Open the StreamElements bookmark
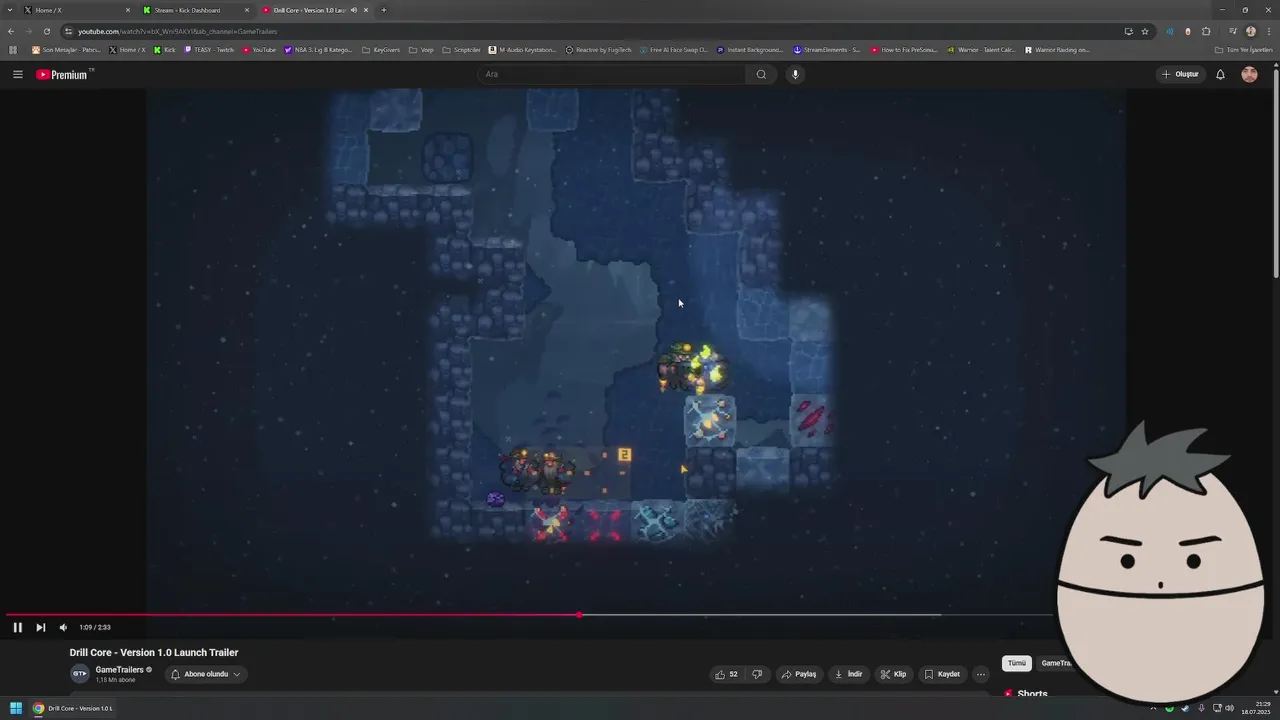 [826, 49]
